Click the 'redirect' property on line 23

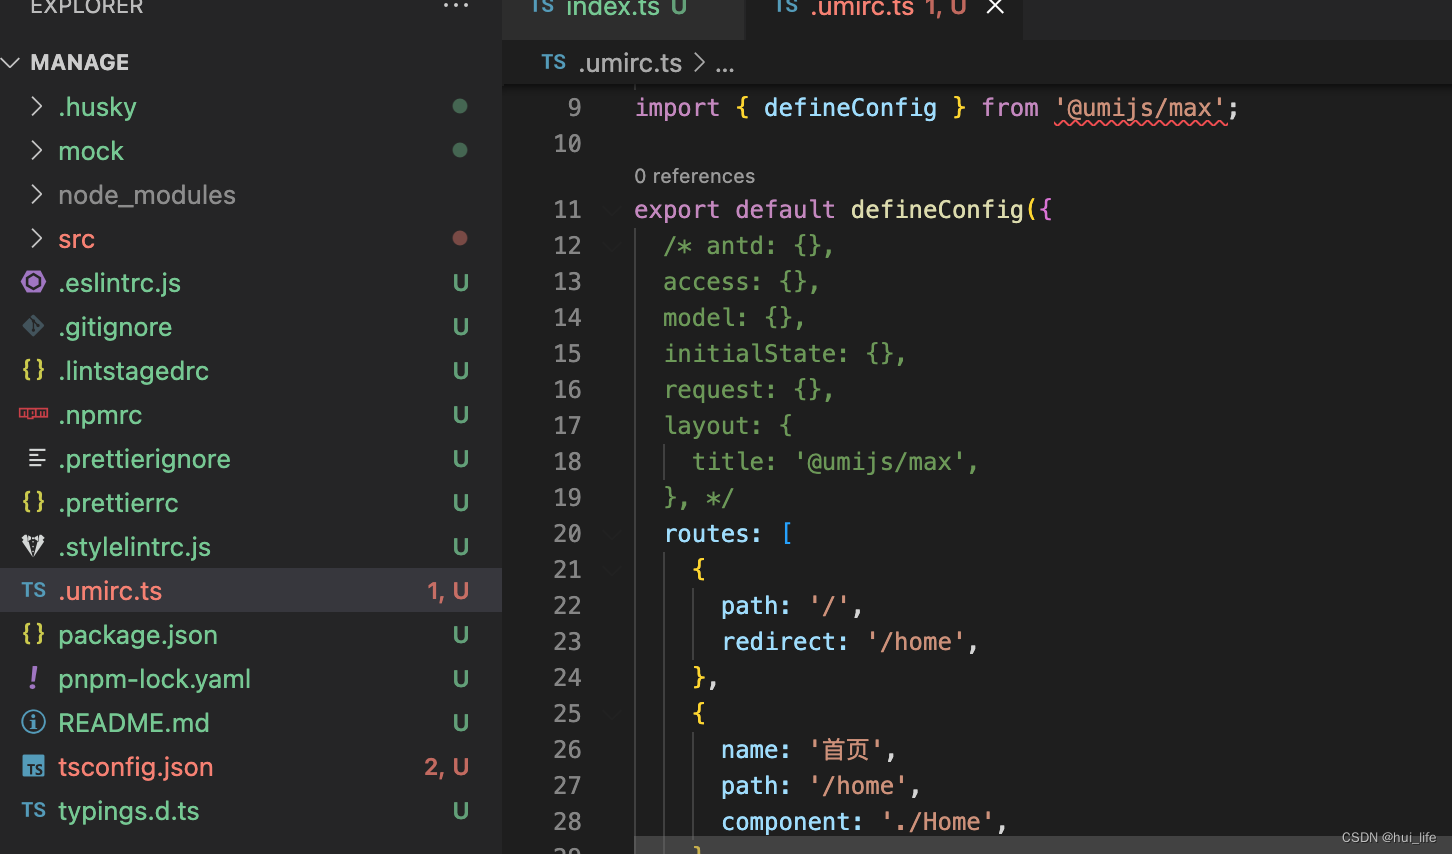(x=778, y=642)
